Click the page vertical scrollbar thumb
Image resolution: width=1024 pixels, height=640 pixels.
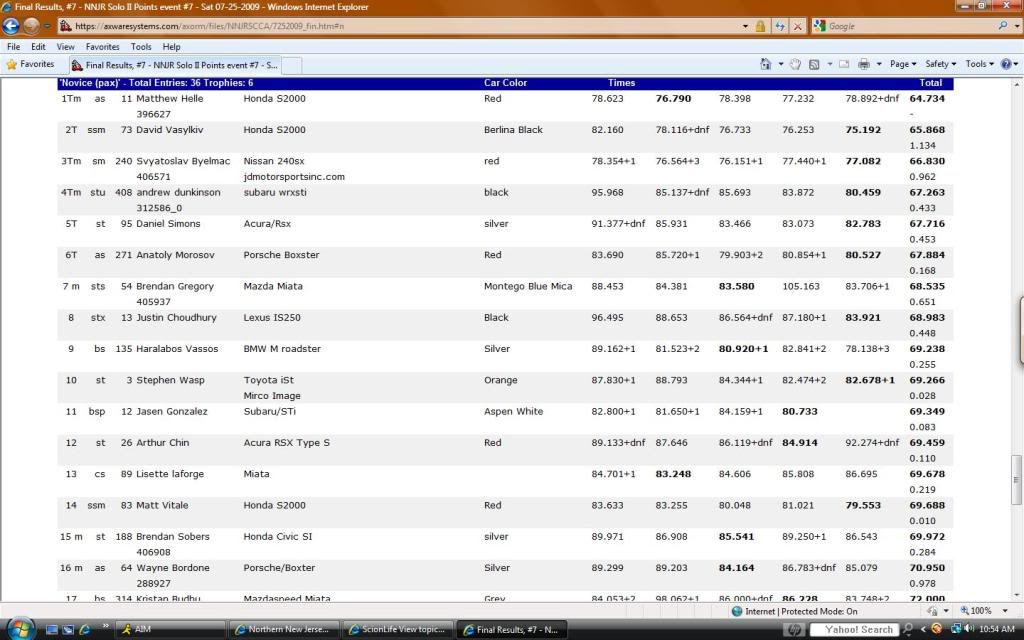(x=1016, y=480)
